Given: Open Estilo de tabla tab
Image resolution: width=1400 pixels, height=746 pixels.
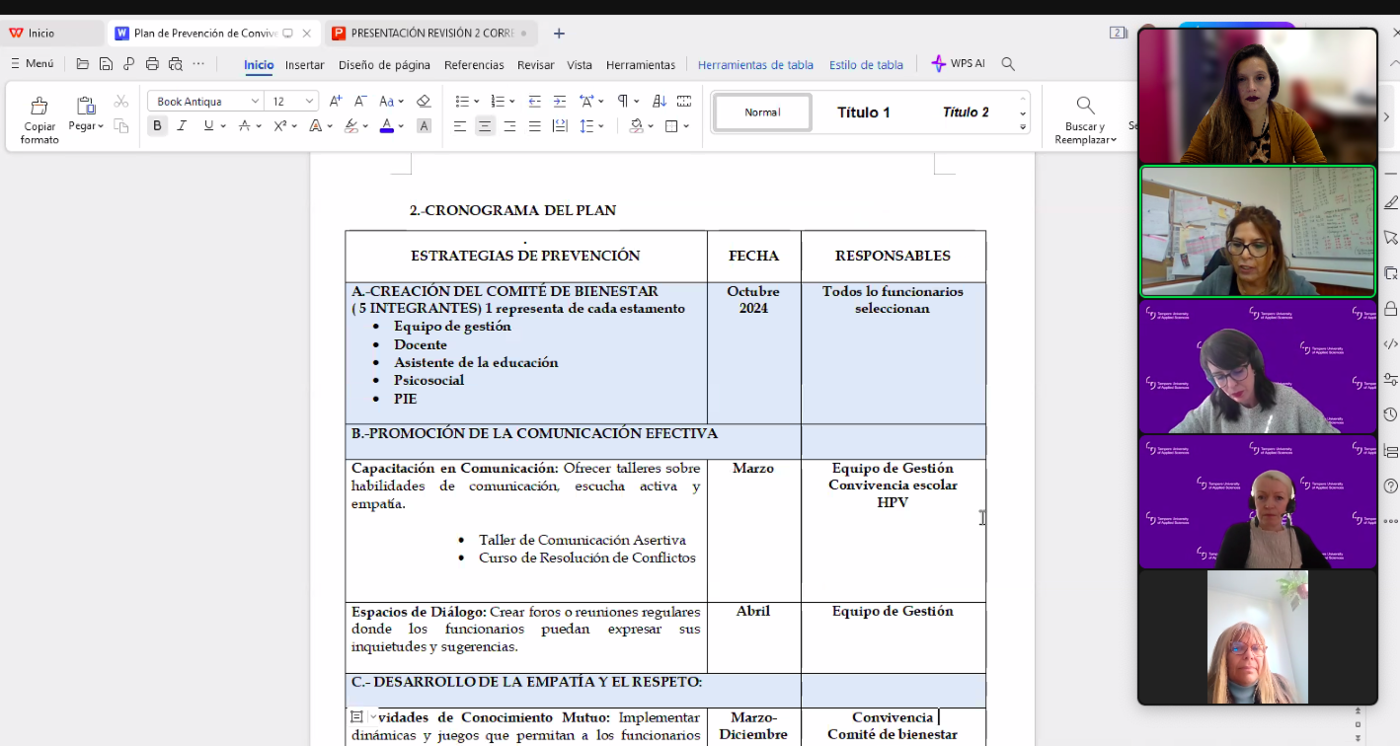Looking at the screenshot, I should (x=866, y=65).
